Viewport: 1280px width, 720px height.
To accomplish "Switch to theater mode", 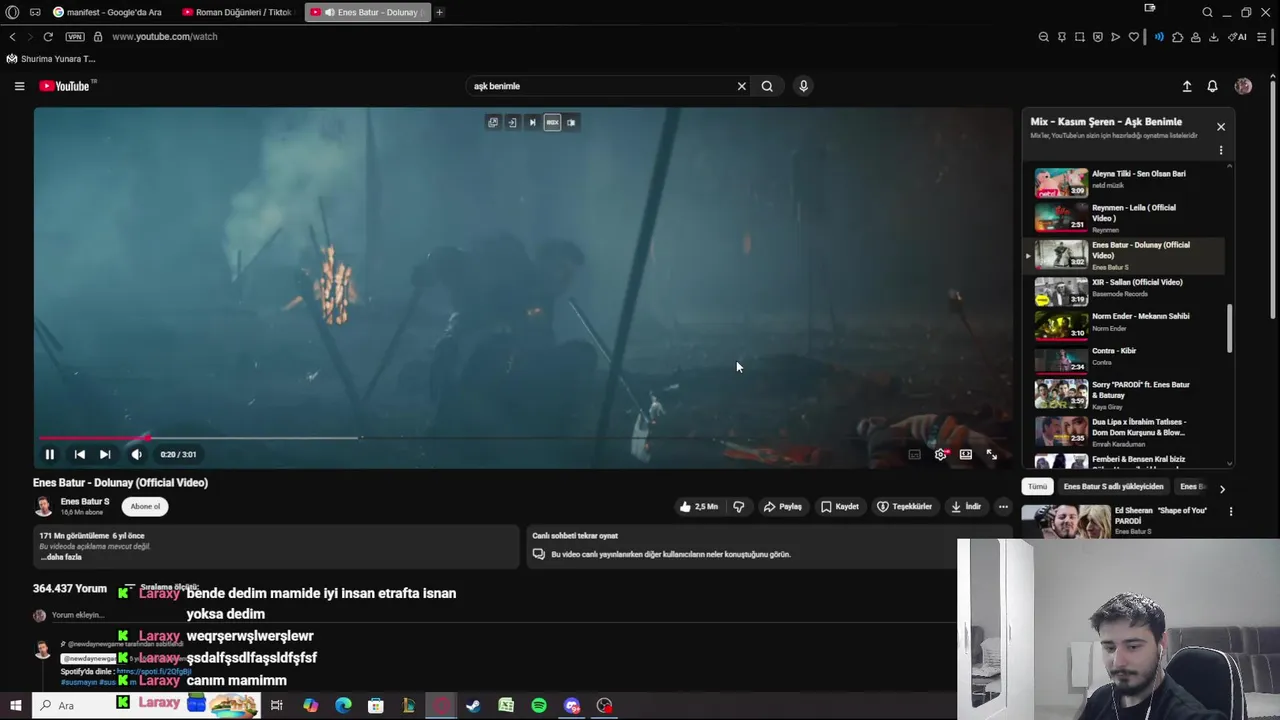I will click(966, 454).
